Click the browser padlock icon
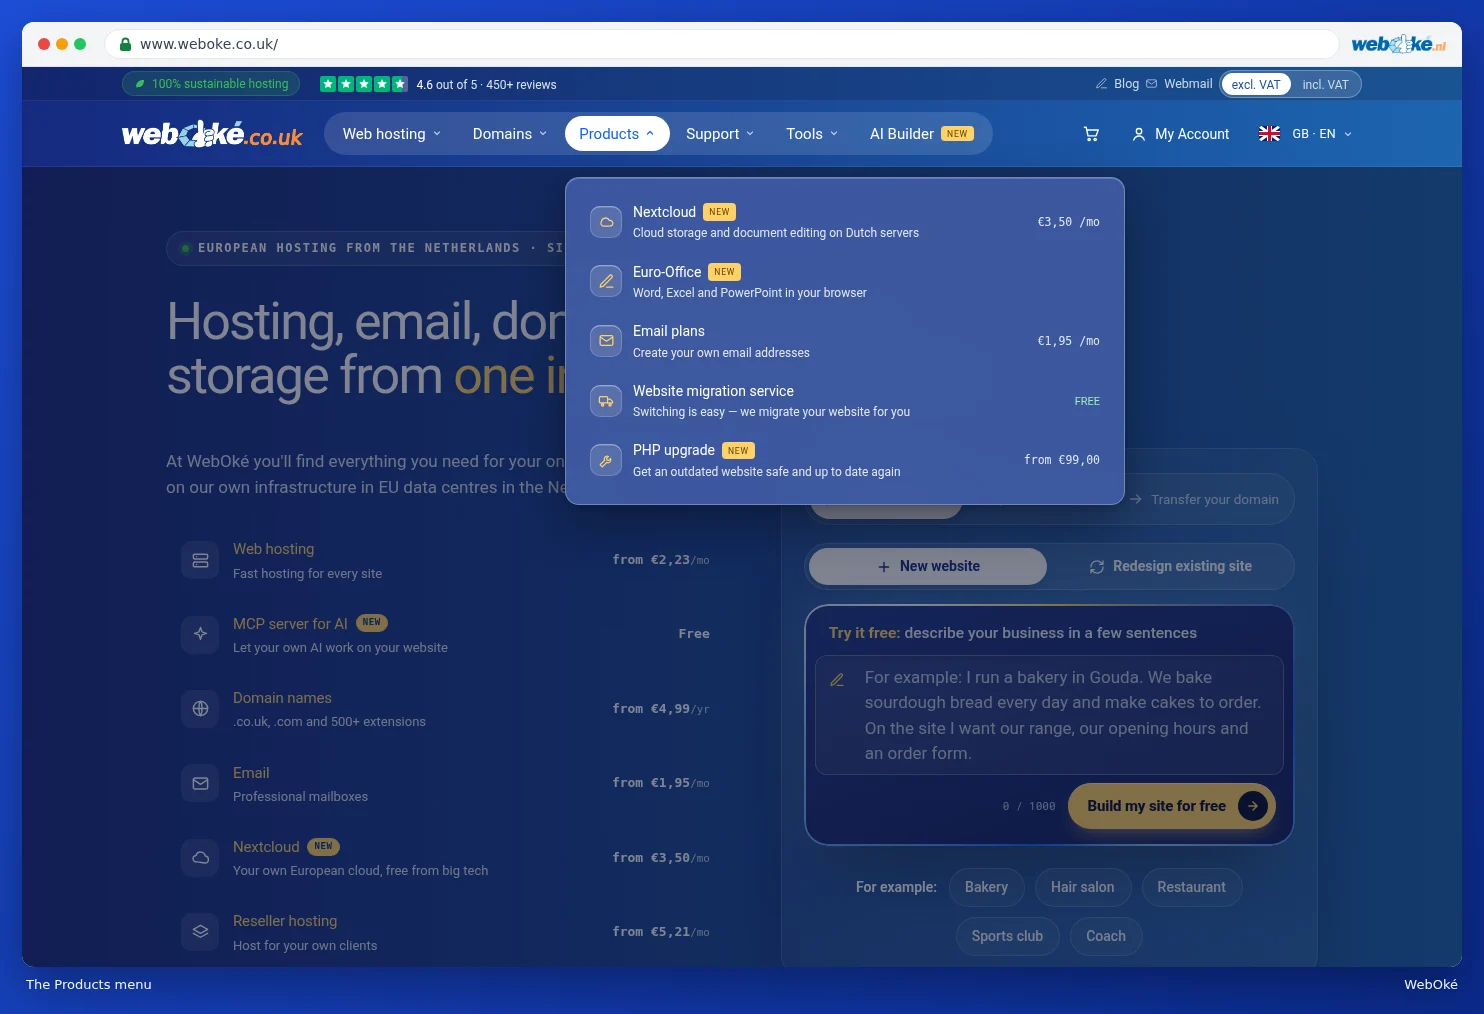The width and height of the screenshot is (1484, 1014). 125,44
